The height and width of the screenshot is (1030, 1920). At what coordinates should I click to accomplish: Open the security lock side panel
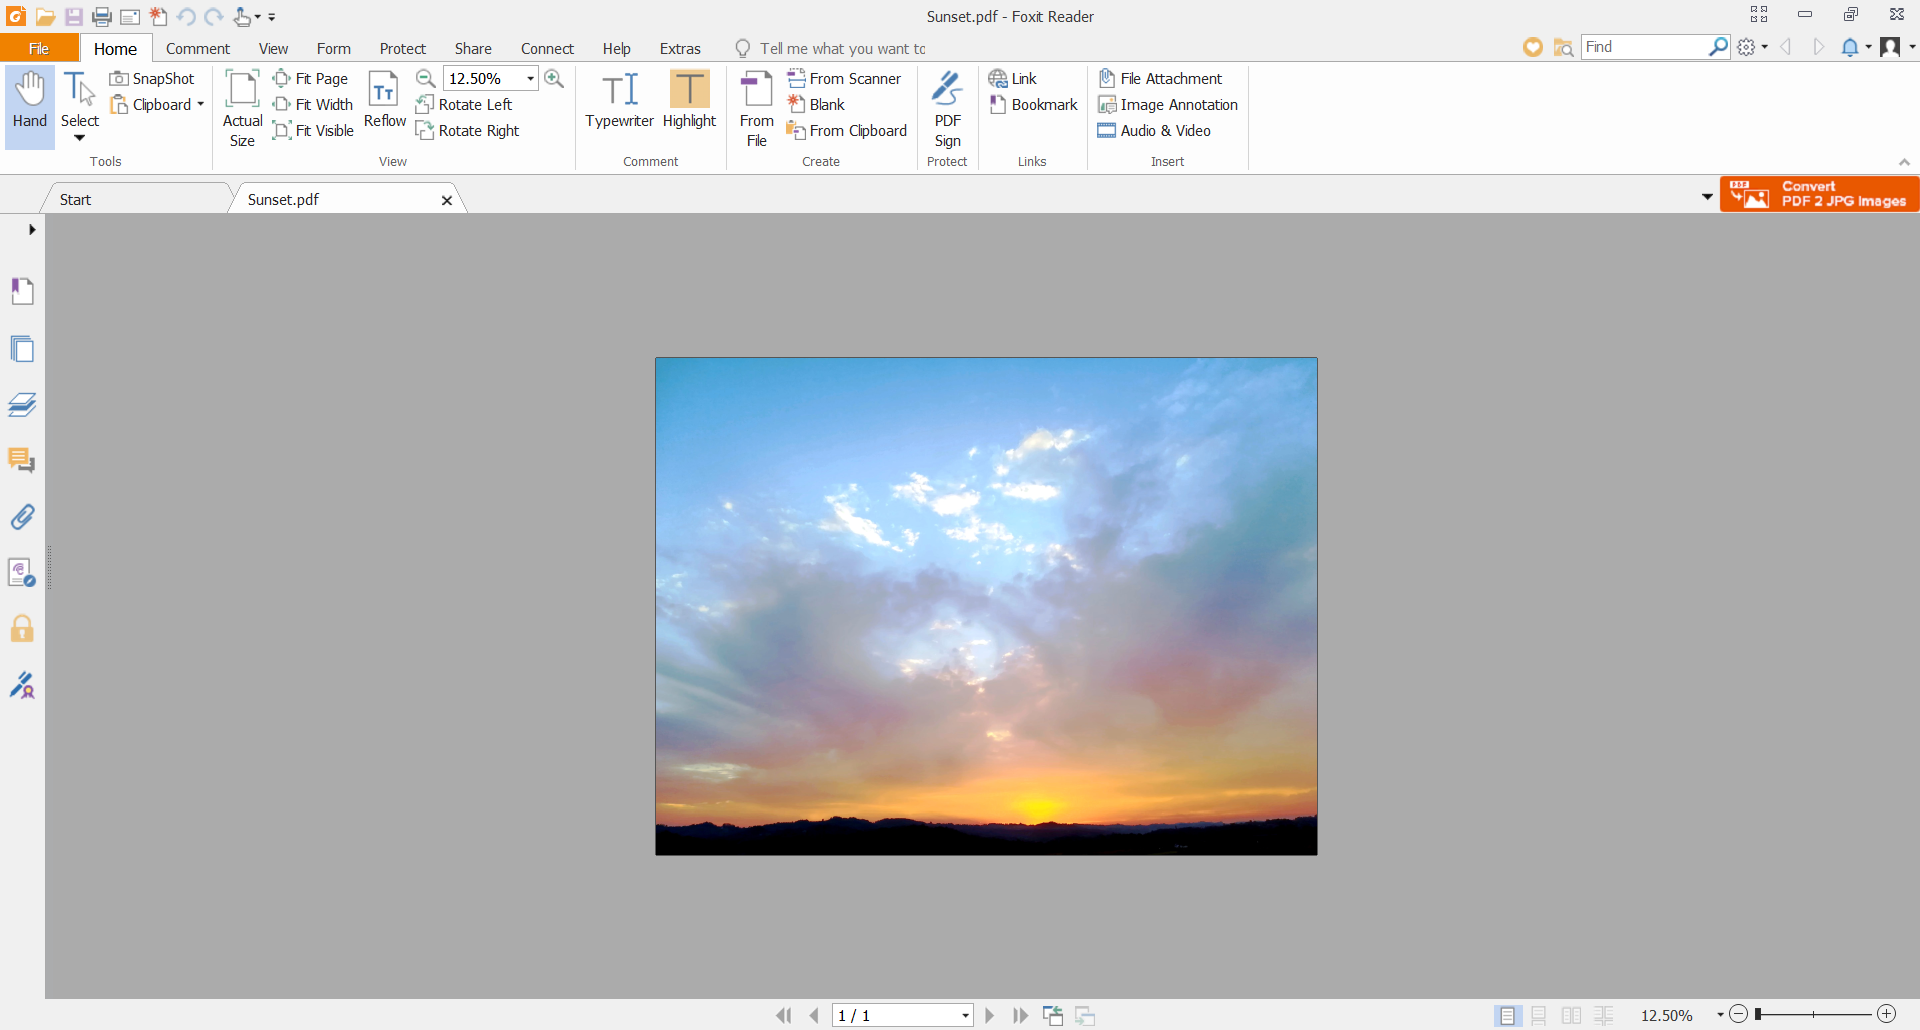pos(22,629)
